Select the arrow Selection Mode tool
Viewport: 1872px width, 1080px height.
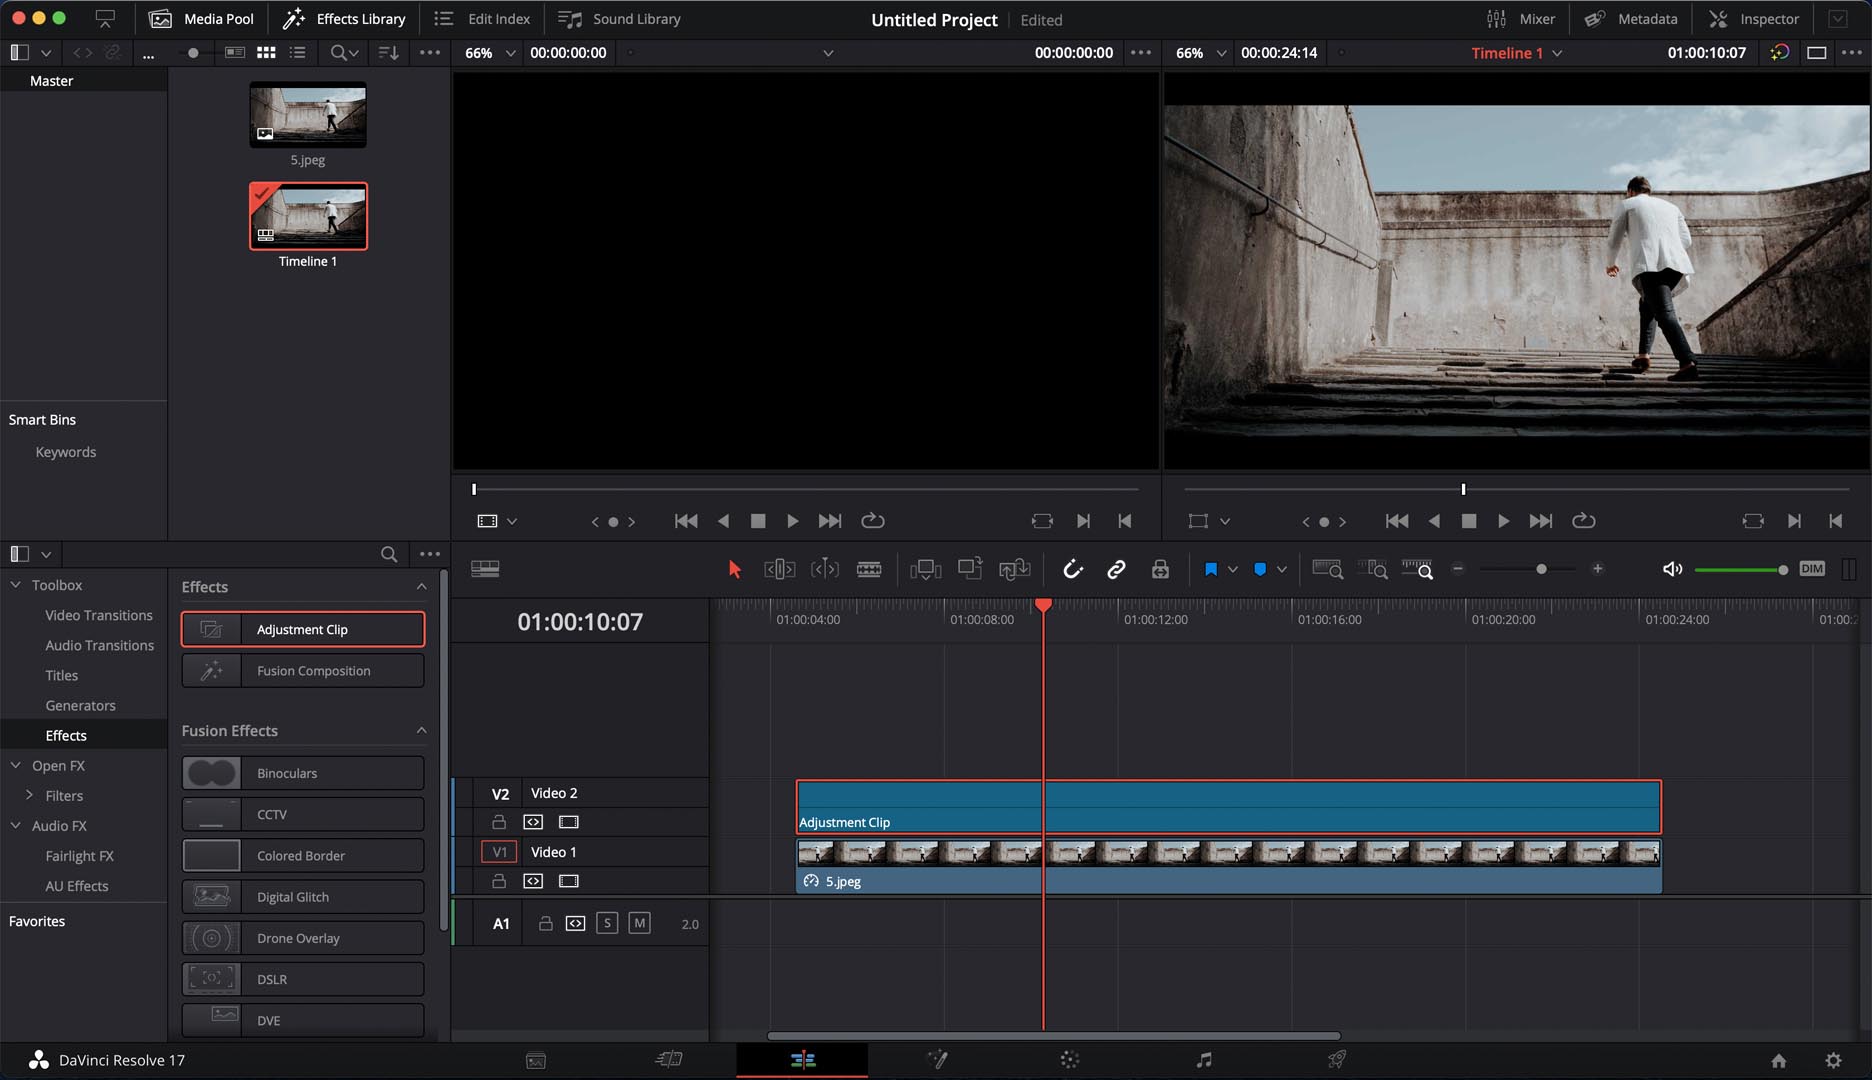(x=735, y=569)
